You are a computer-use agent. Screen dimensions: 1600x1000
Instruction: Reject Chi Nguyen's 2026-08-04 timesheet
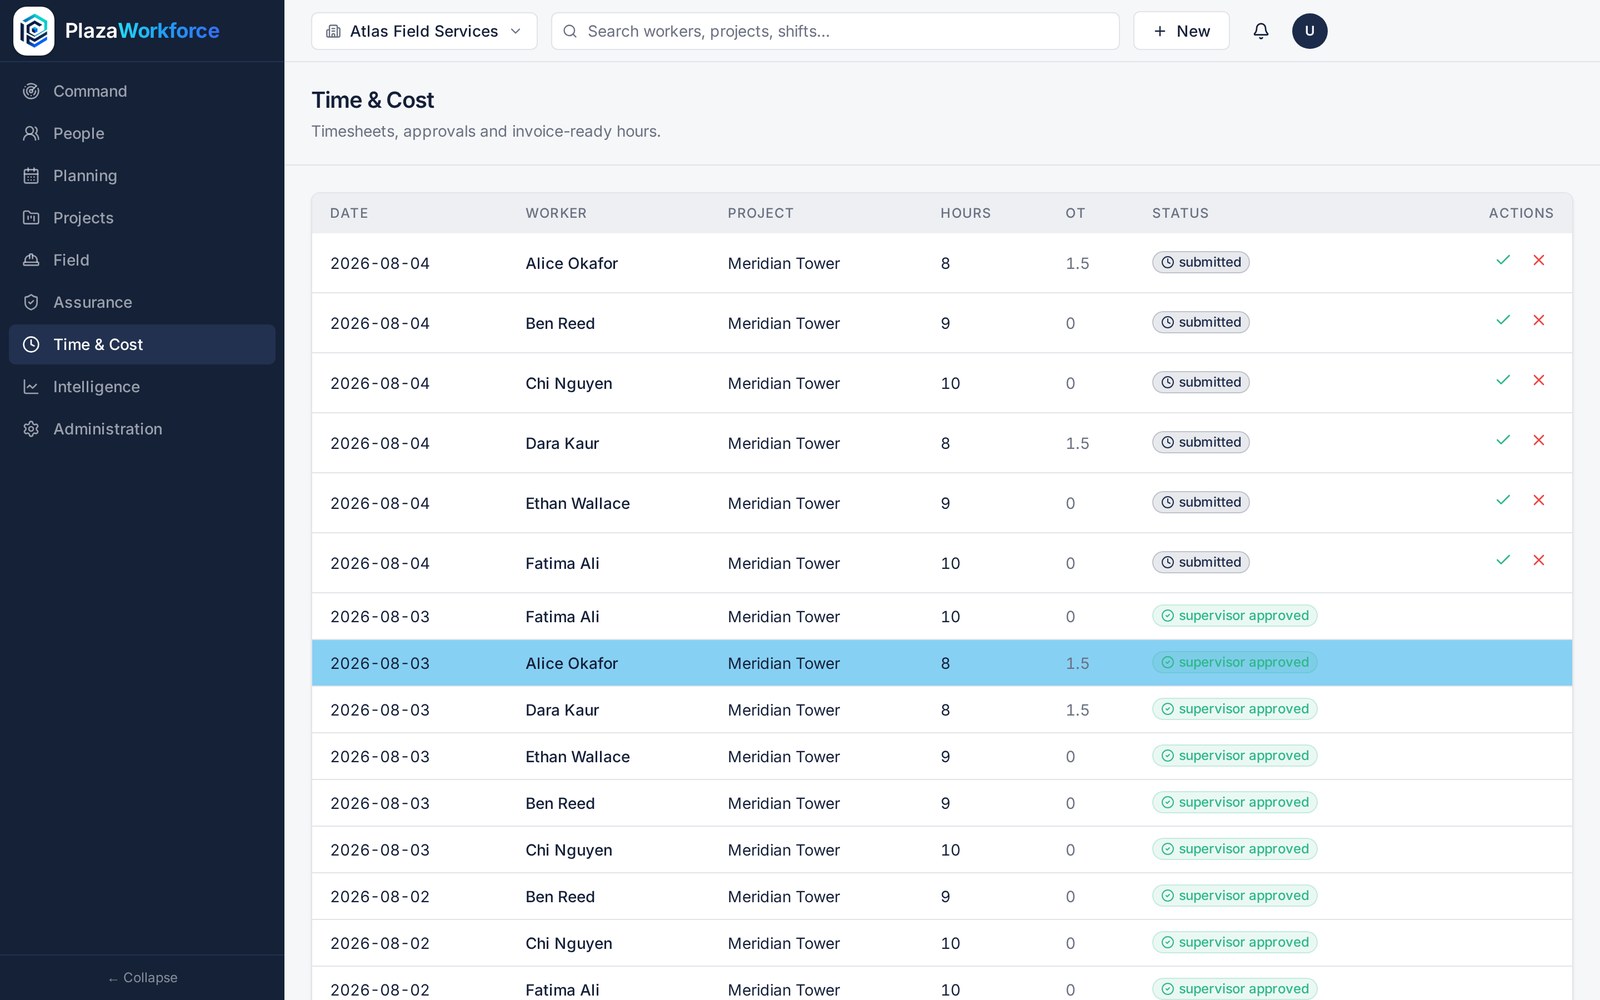click(1539, 380)
